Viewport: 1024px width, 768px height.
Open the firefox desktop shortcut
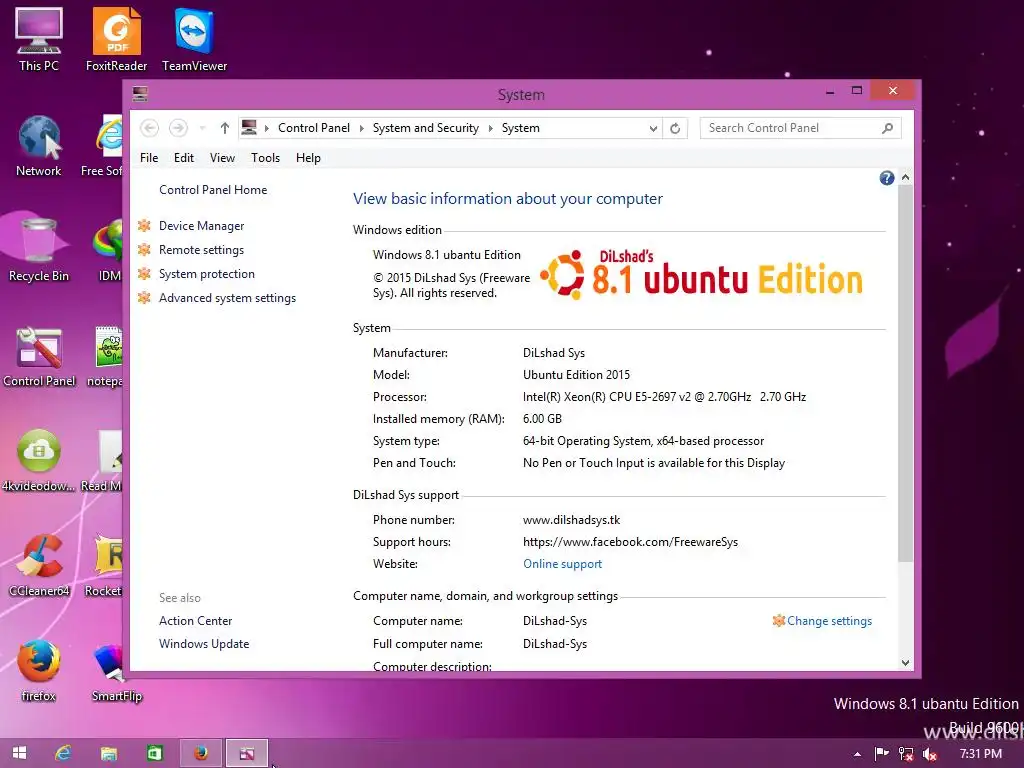[x=39, y=671]
